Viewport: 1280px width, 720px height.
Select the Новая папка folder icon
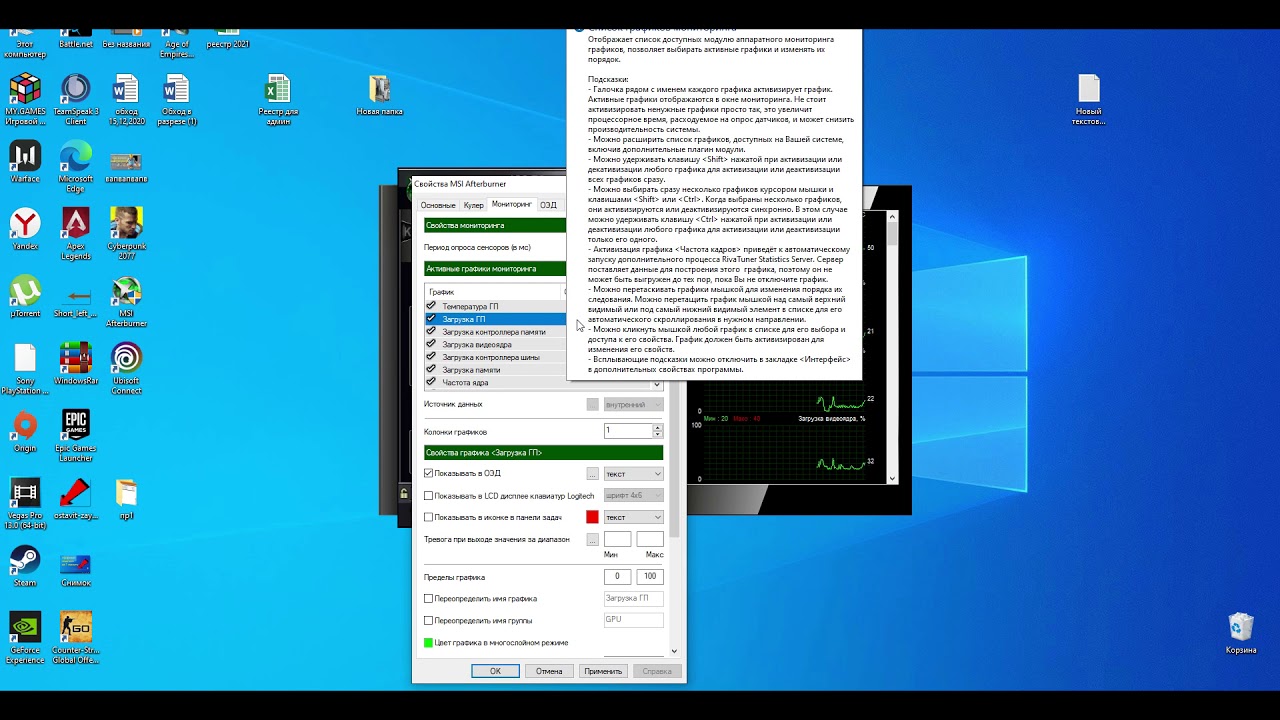(x=379, y=95)
